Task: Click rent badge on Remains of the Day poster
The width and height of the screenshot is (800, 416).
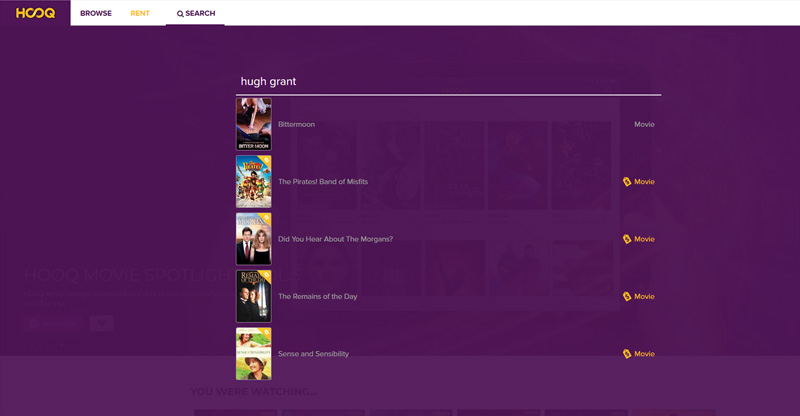Action: (x=266, y=276)
